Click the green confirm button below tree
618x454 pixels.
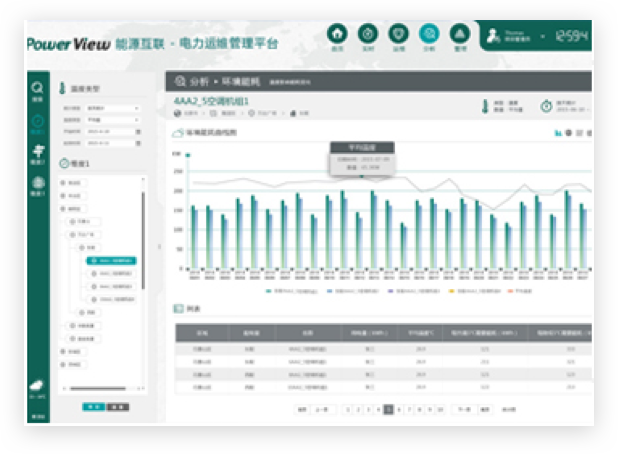(x=93, y=407)
